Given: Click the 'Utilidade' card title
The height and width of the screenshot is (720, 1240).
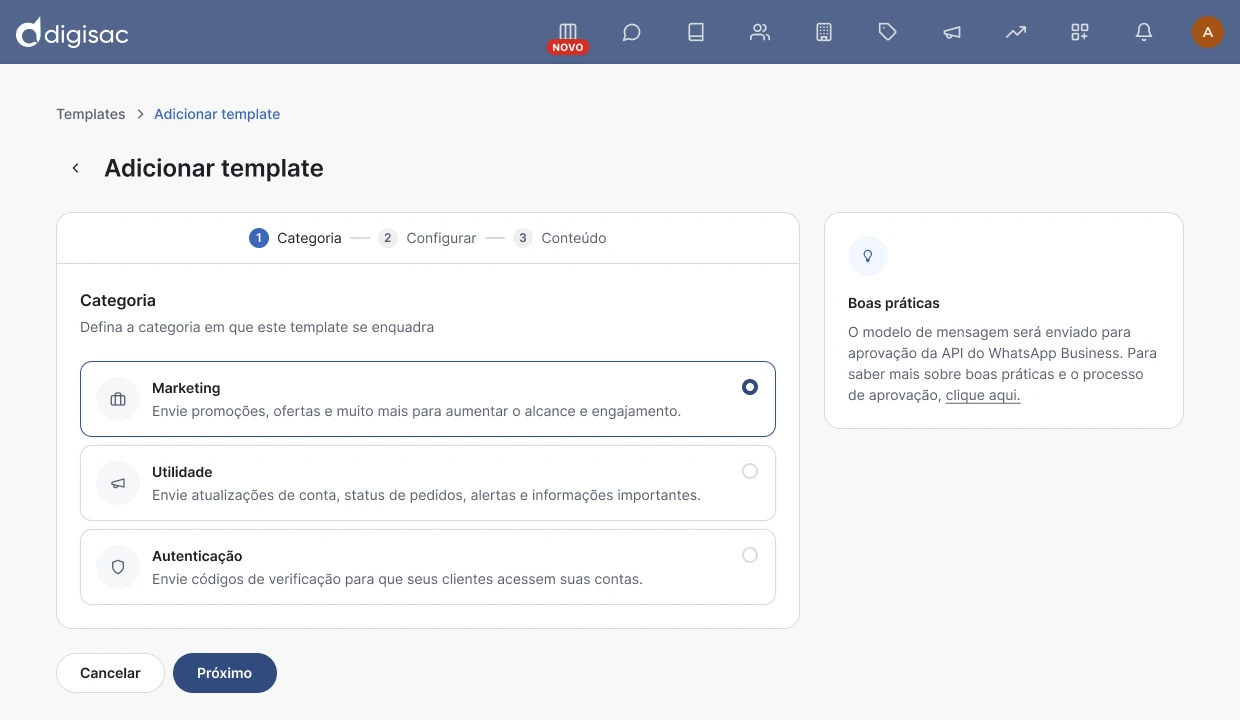Looking at the screenshot, I should tap(182, 472).
